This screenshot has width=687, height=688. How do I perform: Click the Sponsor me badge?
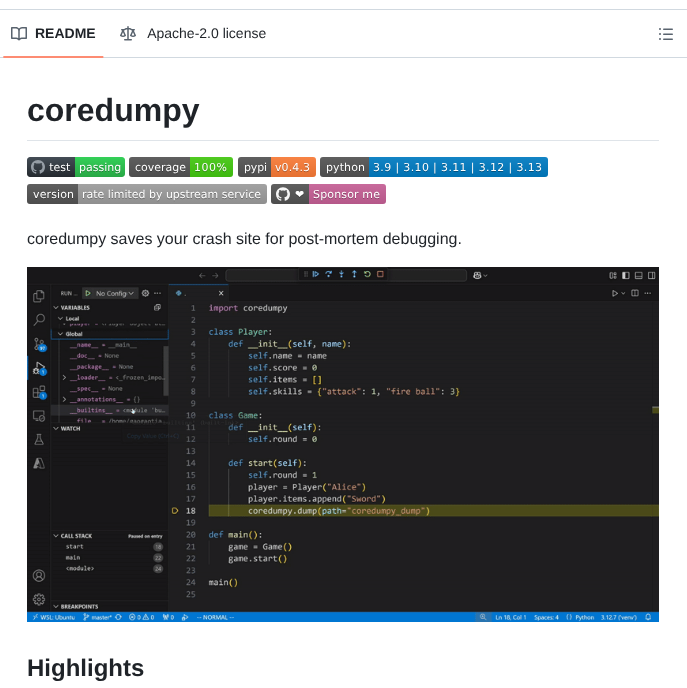328,194
